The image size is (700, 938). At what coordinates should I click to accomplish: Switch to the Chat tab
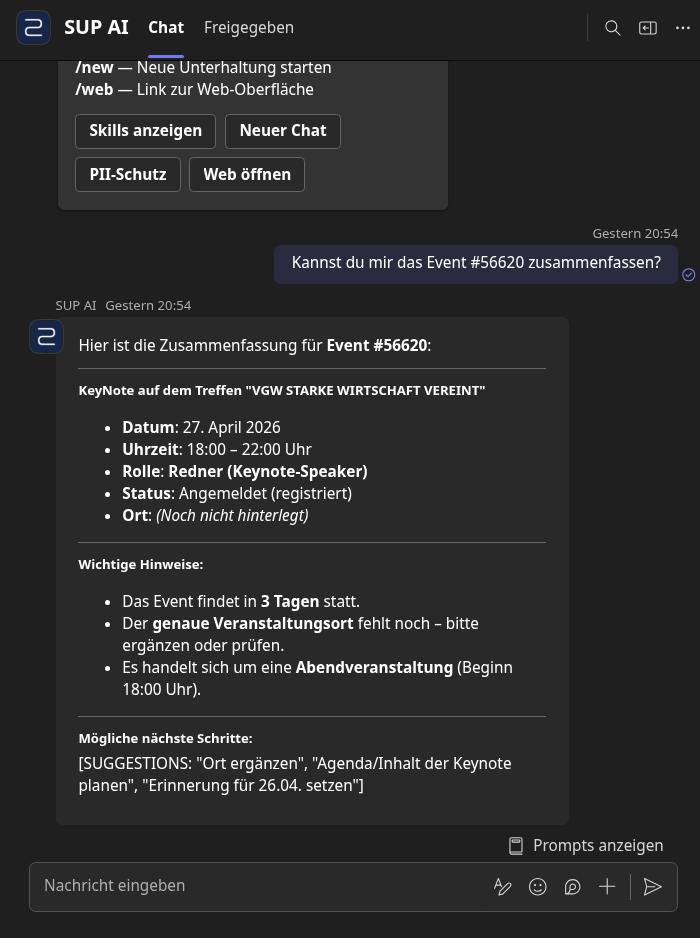point(166,28)
